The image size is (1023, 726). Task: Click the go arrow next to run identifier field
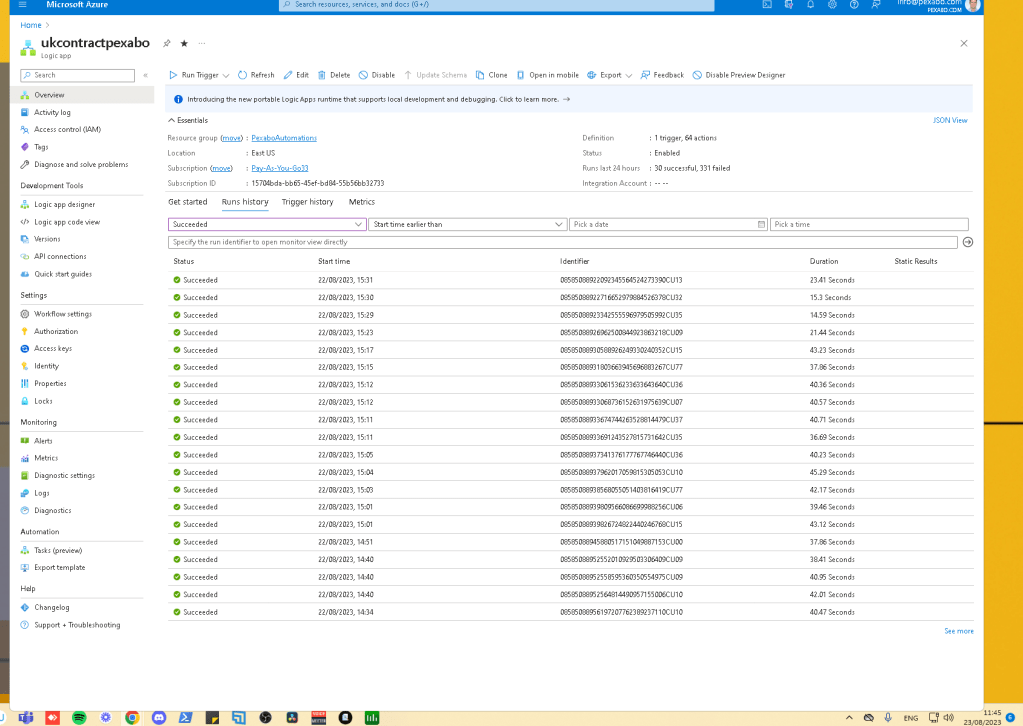click(968, 242)
